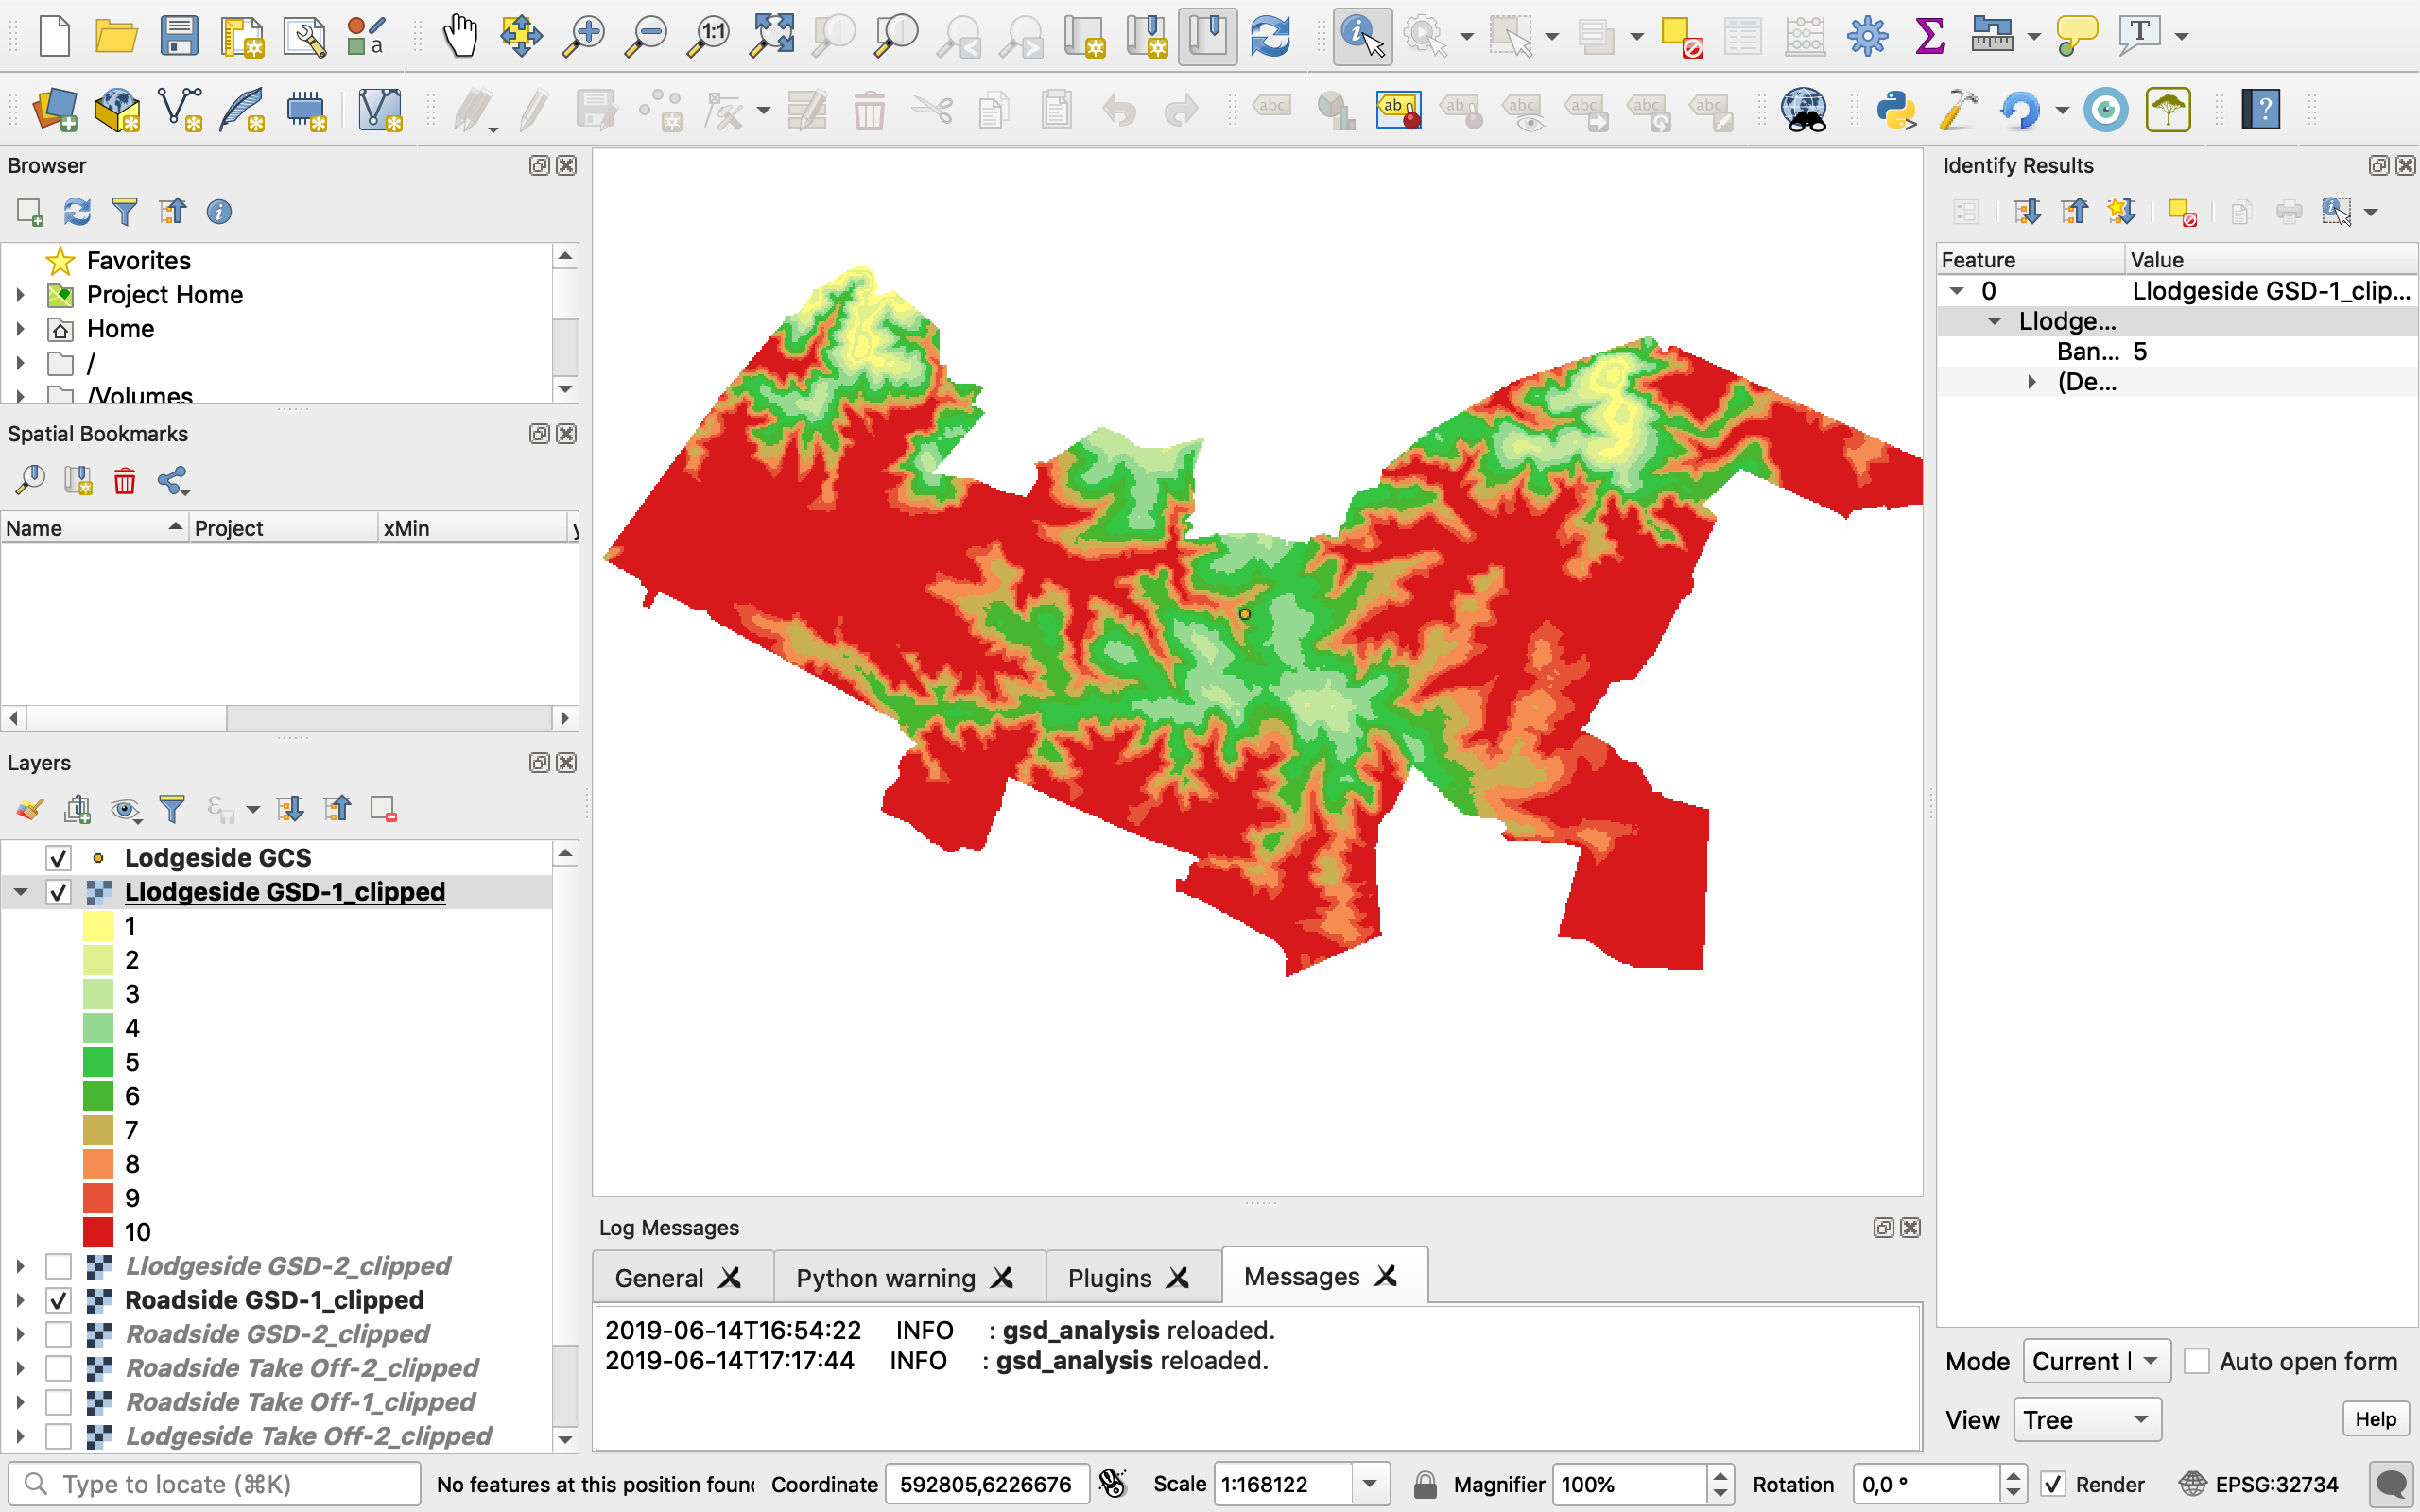Open the Mode dropdown
Screen dimensions: 2420x1512
click(x=2096, y=1361)
